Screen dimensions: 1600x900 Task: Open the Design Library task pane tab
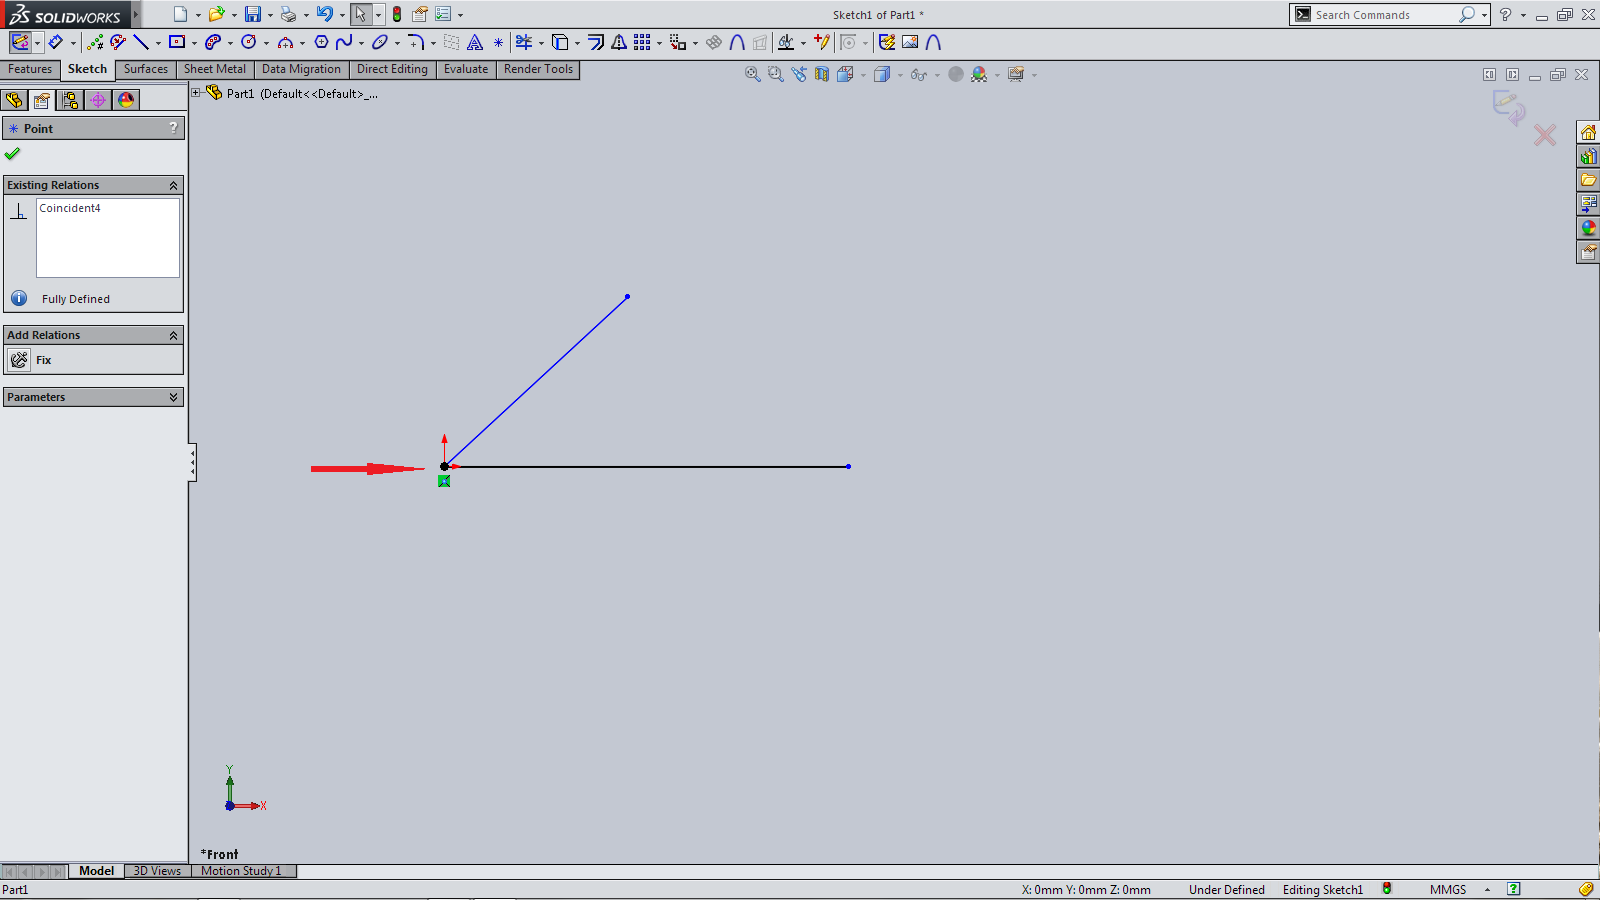[x=1588, y=157]
